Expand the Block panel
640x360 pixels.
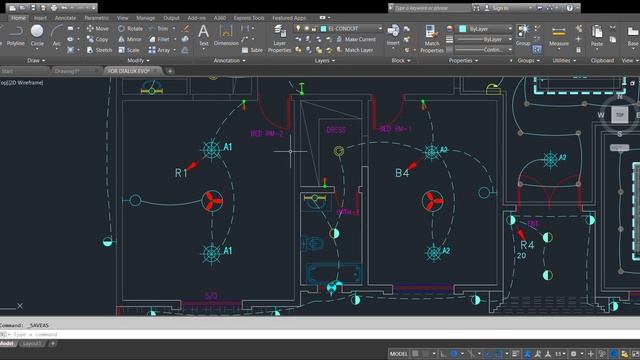(401, 60)
